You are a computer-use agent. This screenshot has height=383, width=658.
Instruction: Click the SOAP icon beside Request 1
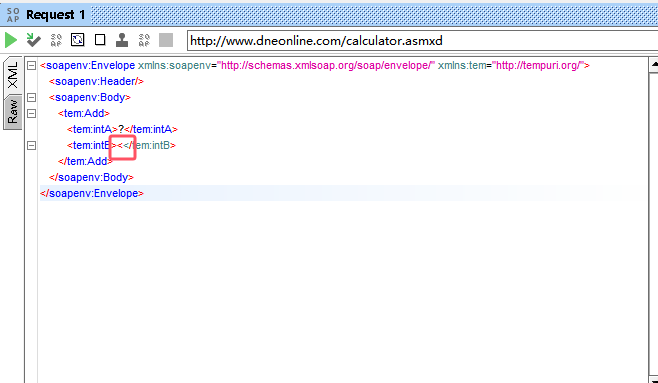click(x=13, y=15)
